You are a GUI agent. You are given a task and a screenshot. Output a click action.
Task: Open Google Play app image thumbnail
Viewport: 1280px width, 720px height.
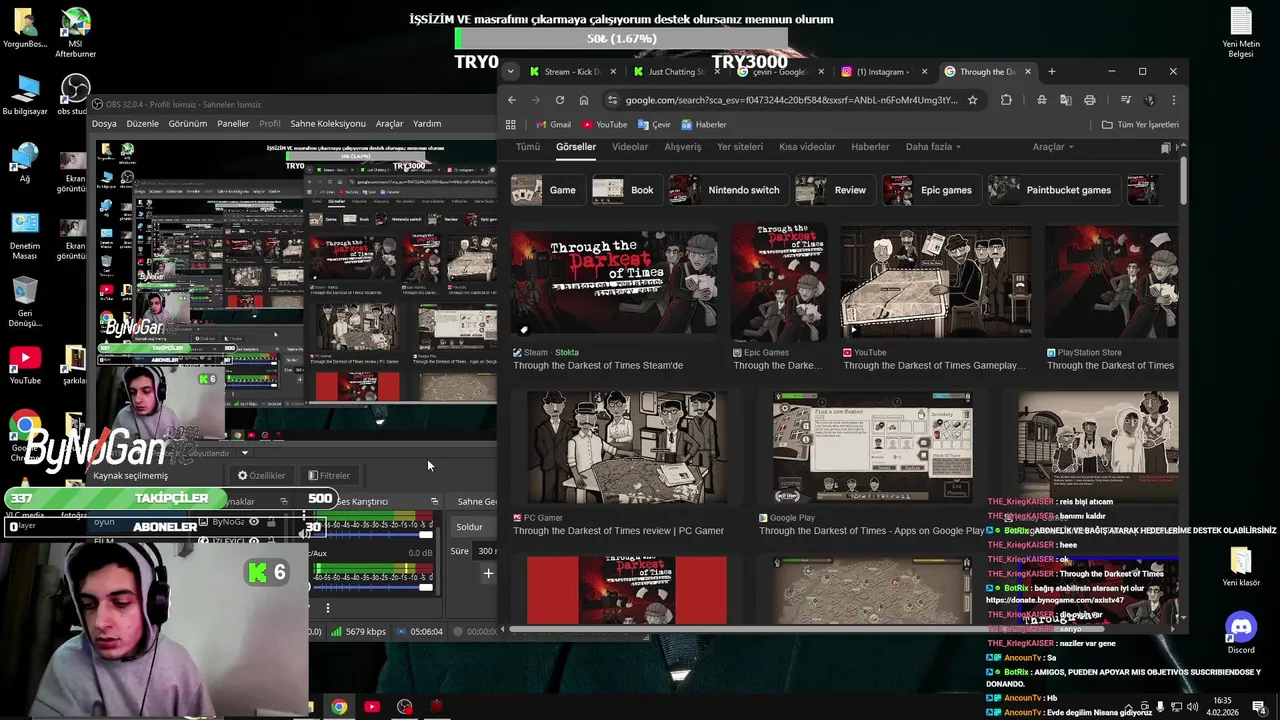(x=872, y=447)
